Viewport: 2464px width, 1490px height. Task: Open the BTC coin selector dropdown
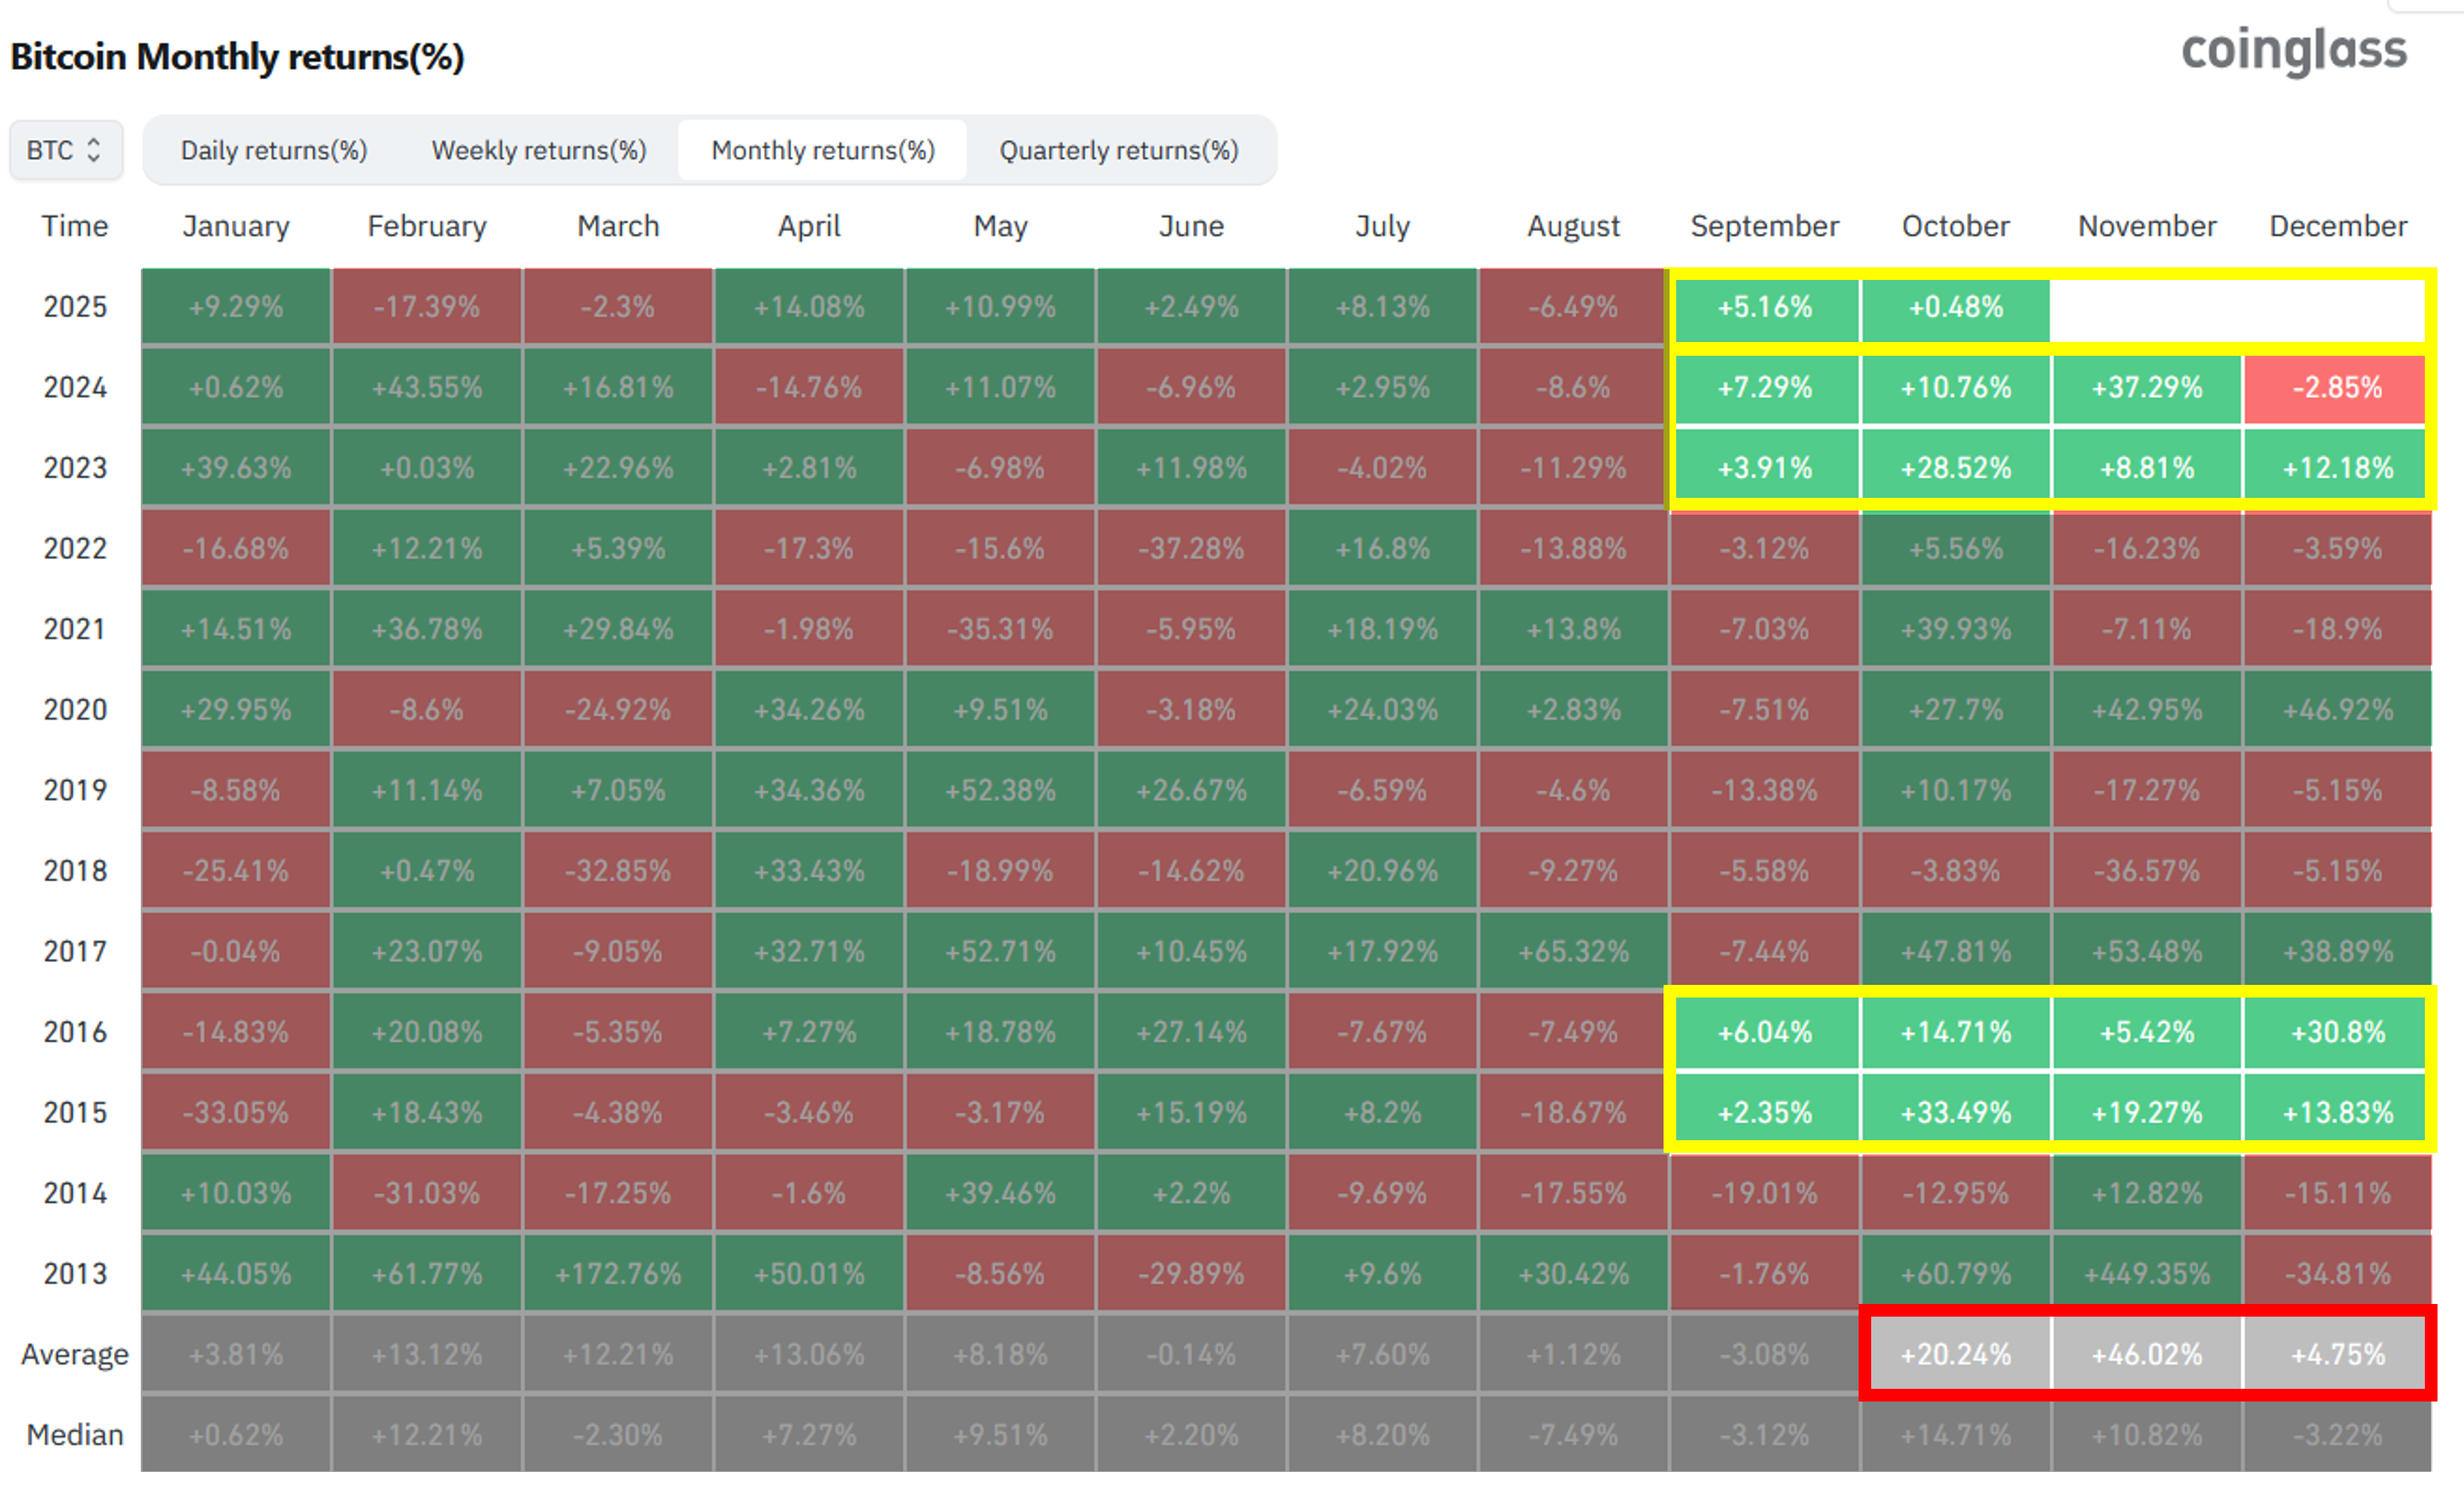point(66,150)
